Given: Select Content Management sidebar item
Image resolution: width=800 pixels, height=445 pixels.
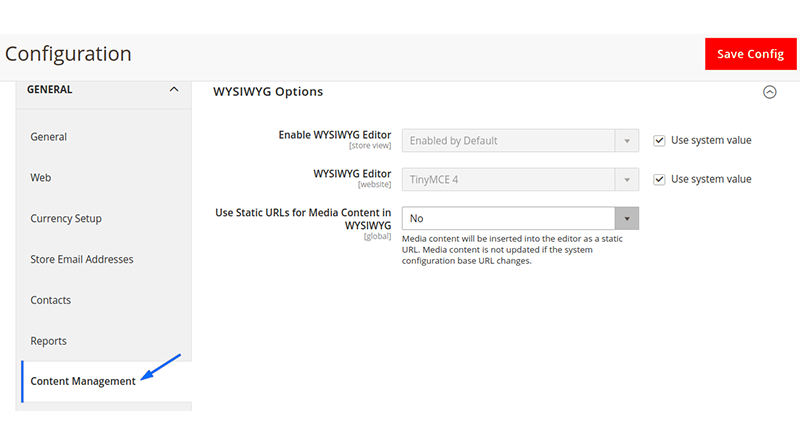Looking at the screenshot, I should 83,381.
